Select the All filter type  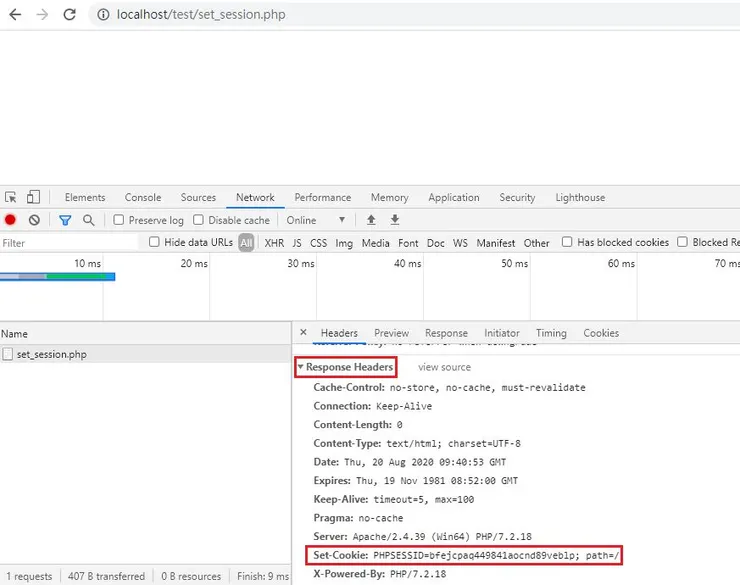click(x=246, y=243)
